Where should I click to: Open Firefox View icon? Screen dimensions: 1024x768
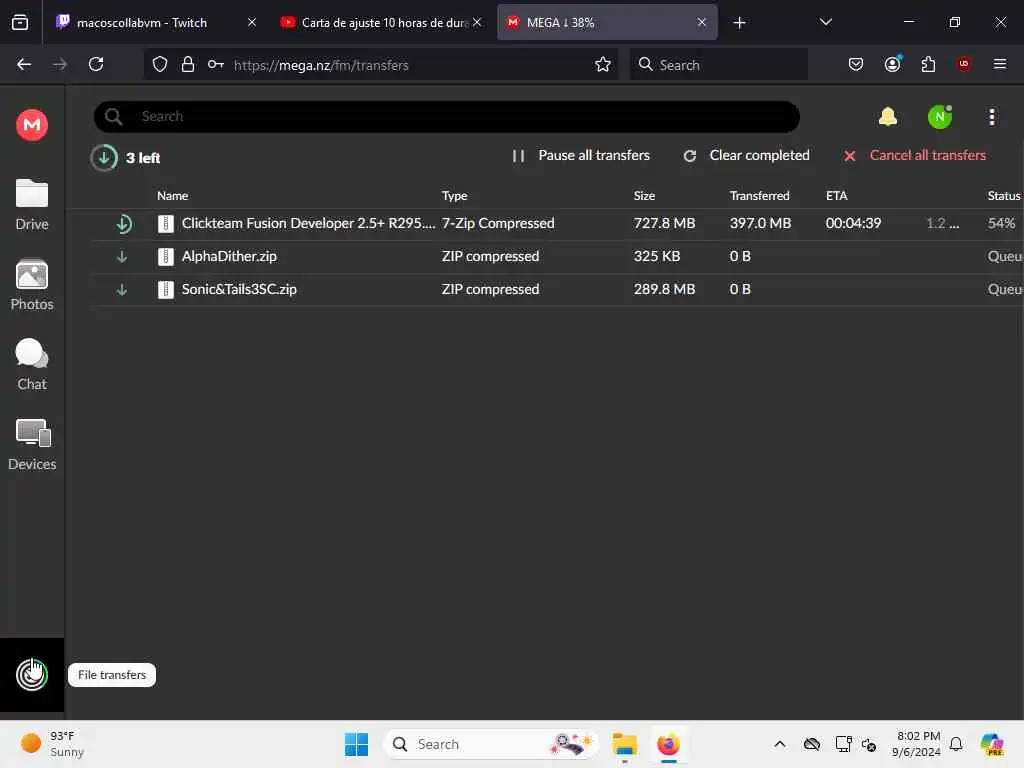20,22
